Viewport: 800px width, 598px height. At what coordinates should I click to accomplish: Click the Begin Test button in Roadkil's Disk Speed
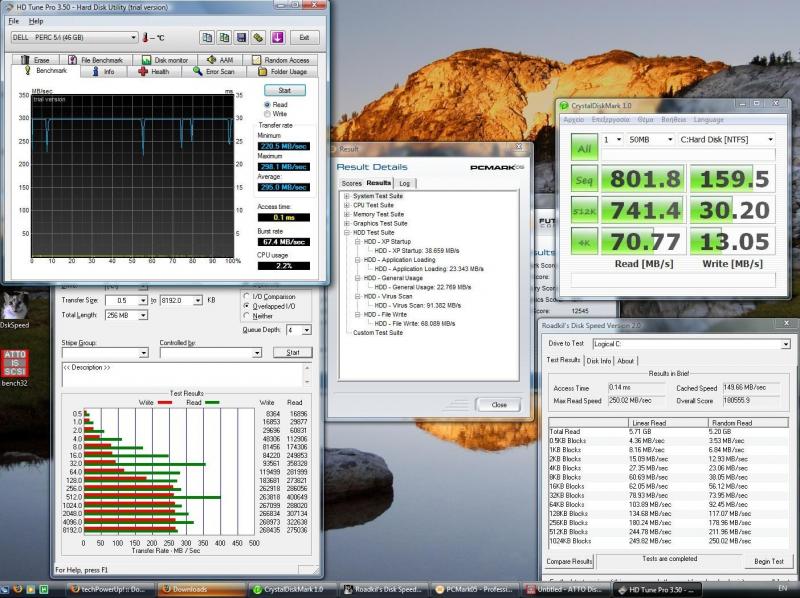tap(769, 561)
